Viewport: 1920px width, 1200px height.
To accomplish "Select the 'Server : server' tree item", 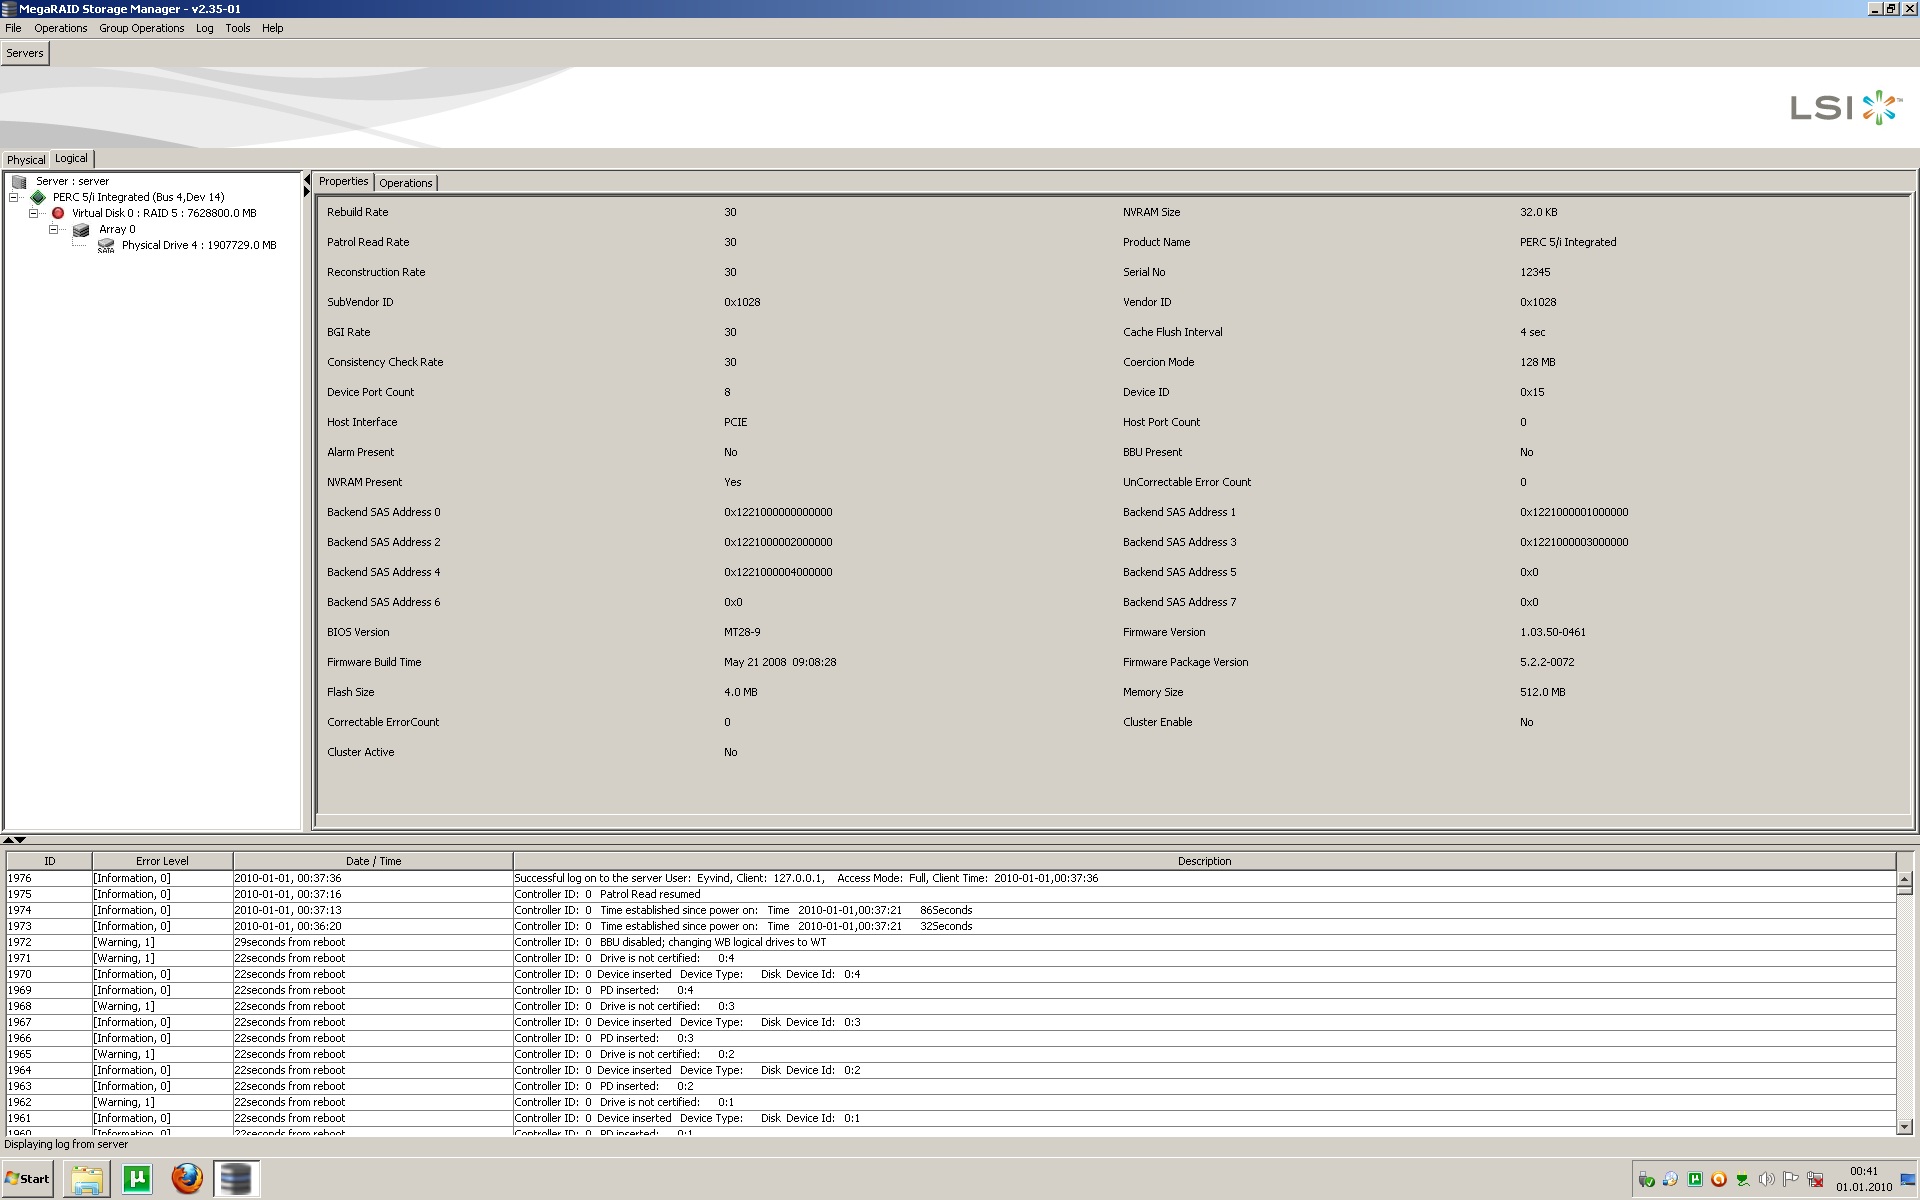I will coord(73,182).
